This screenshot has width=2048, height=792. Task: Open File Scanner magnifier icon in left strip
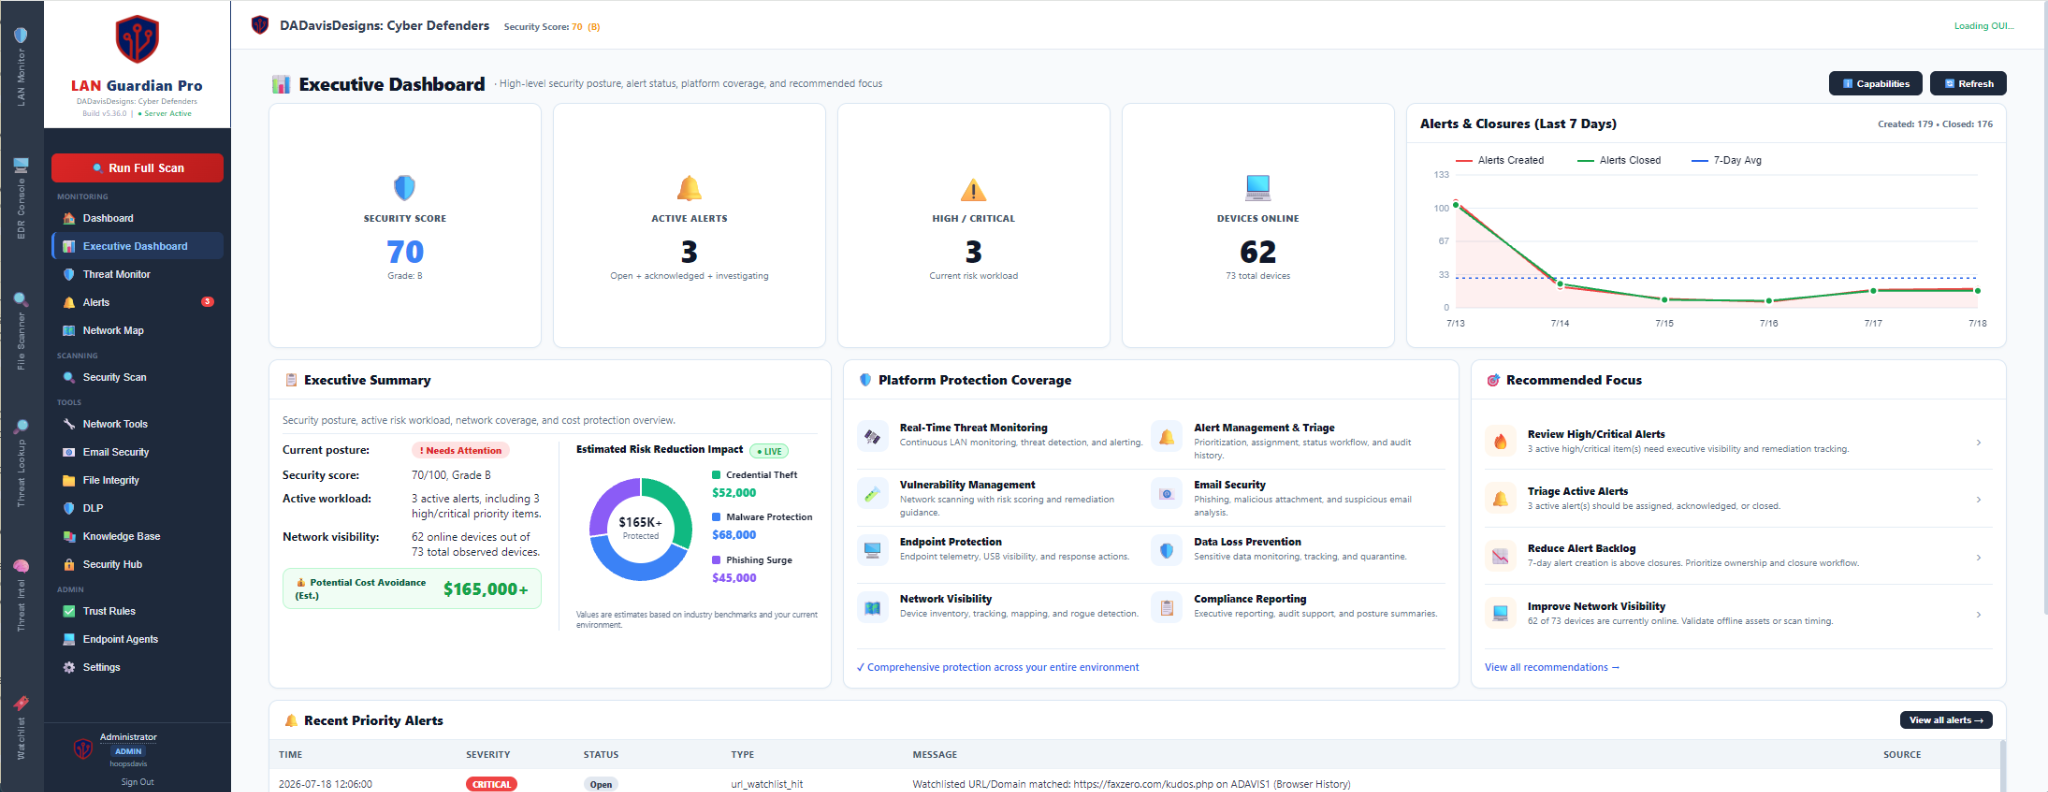click(x=21, y=299)
